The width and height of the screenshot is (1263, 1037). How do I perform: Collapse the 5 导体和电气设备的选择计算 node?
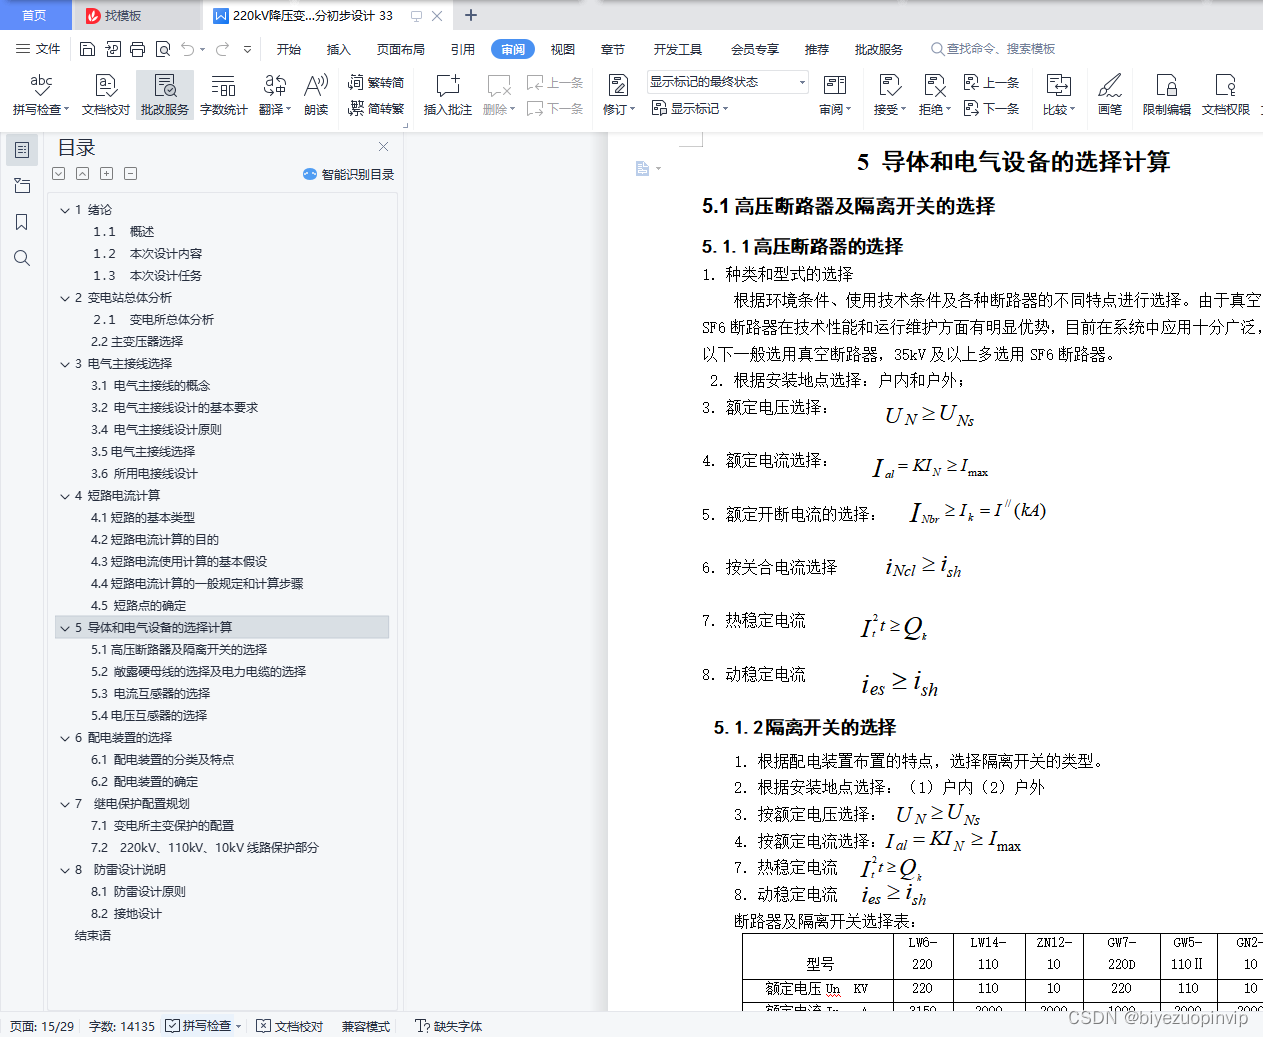point(65,628)
